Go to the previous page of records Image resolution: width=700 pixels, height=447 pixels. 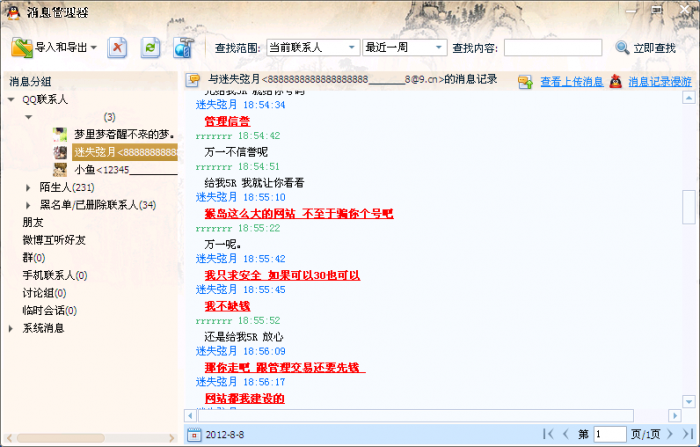click(x=566, y=434)
